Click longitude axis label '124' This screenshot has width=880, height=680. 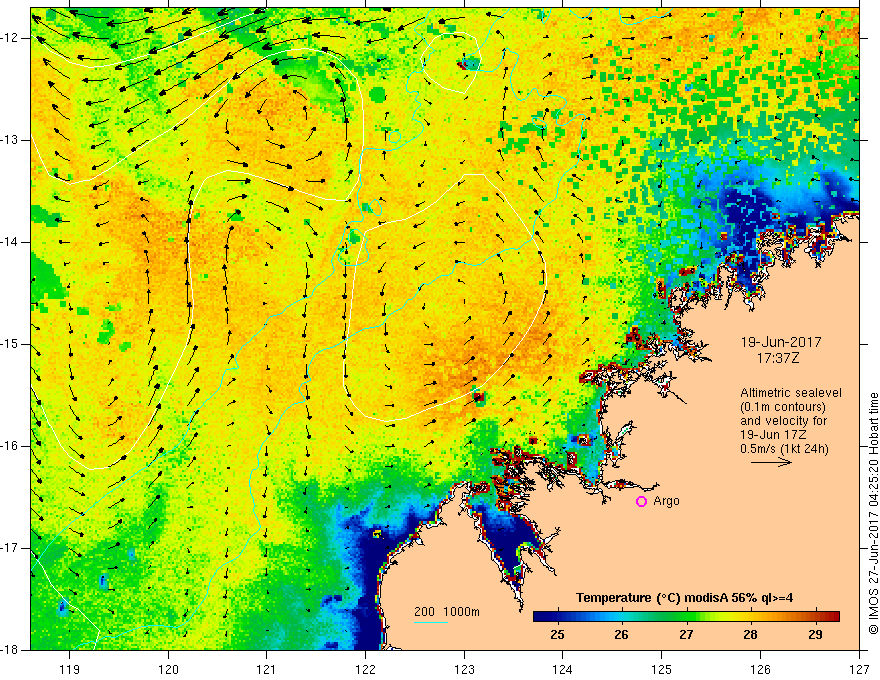(x=563, y=669)
